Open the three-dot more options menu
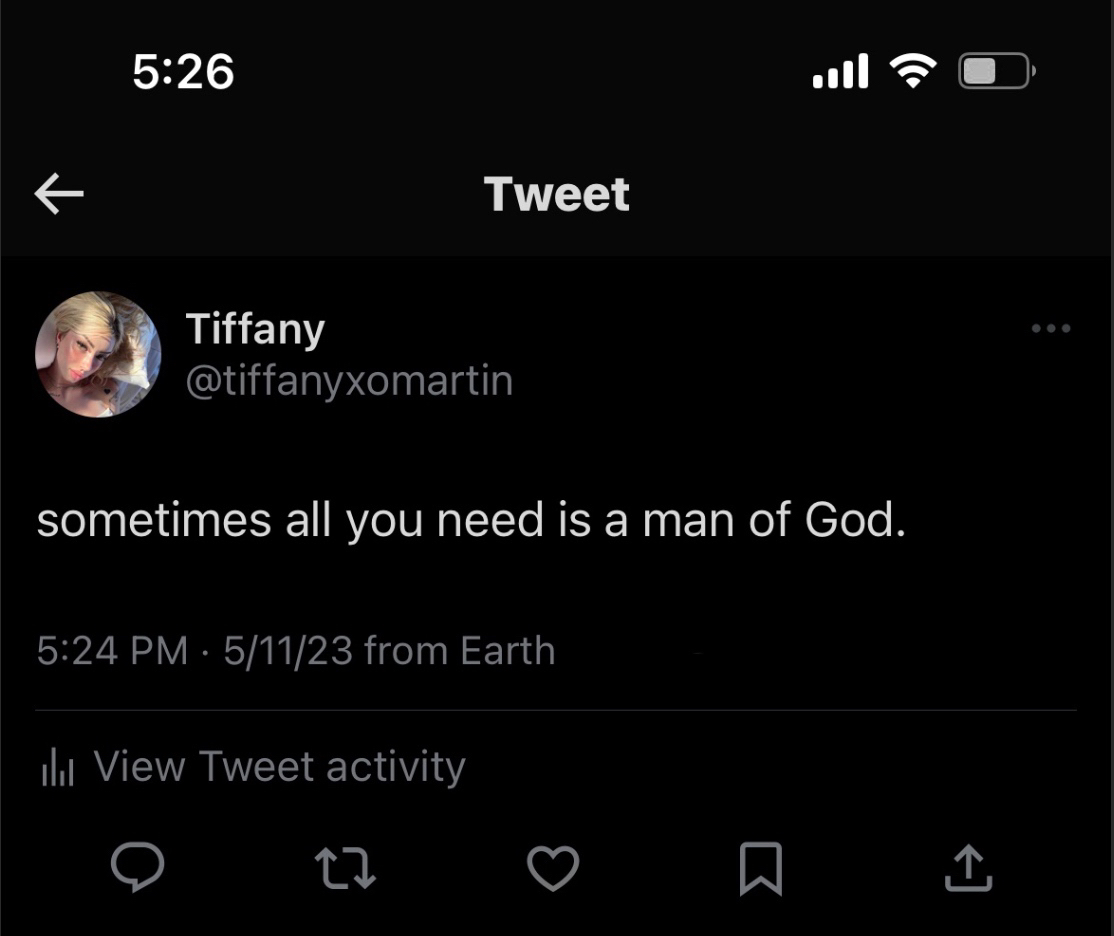This screenshot has width=1114, height=936. [1051, 328]
